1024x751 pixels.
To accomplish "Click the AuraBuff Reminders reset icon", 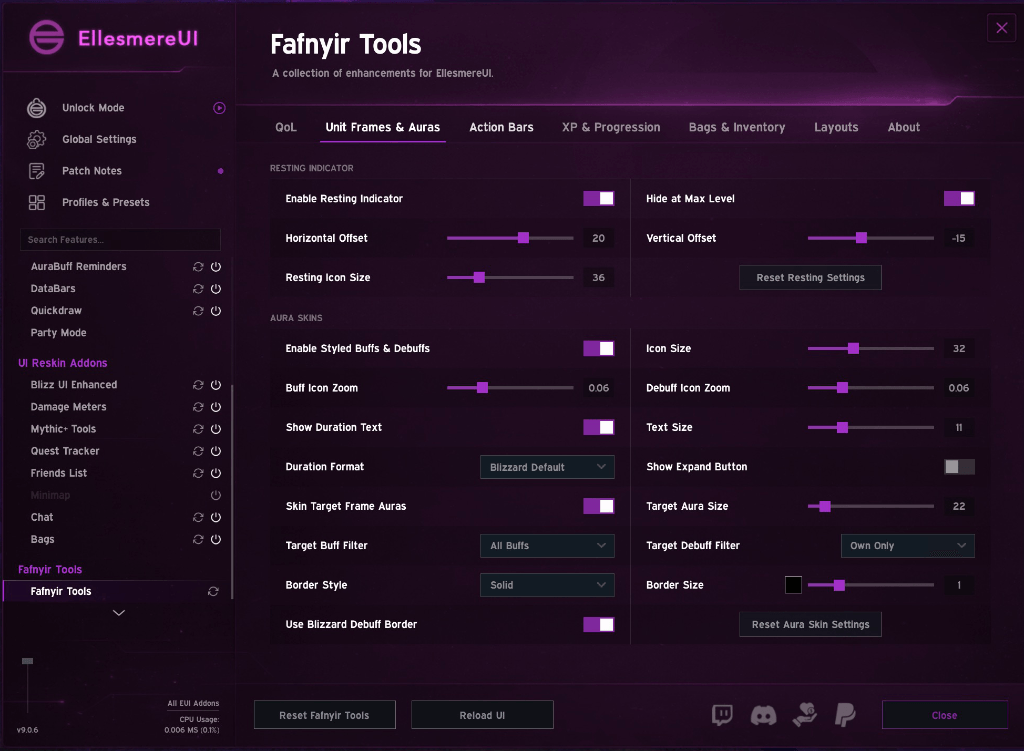I will click(x=198, y=266).
